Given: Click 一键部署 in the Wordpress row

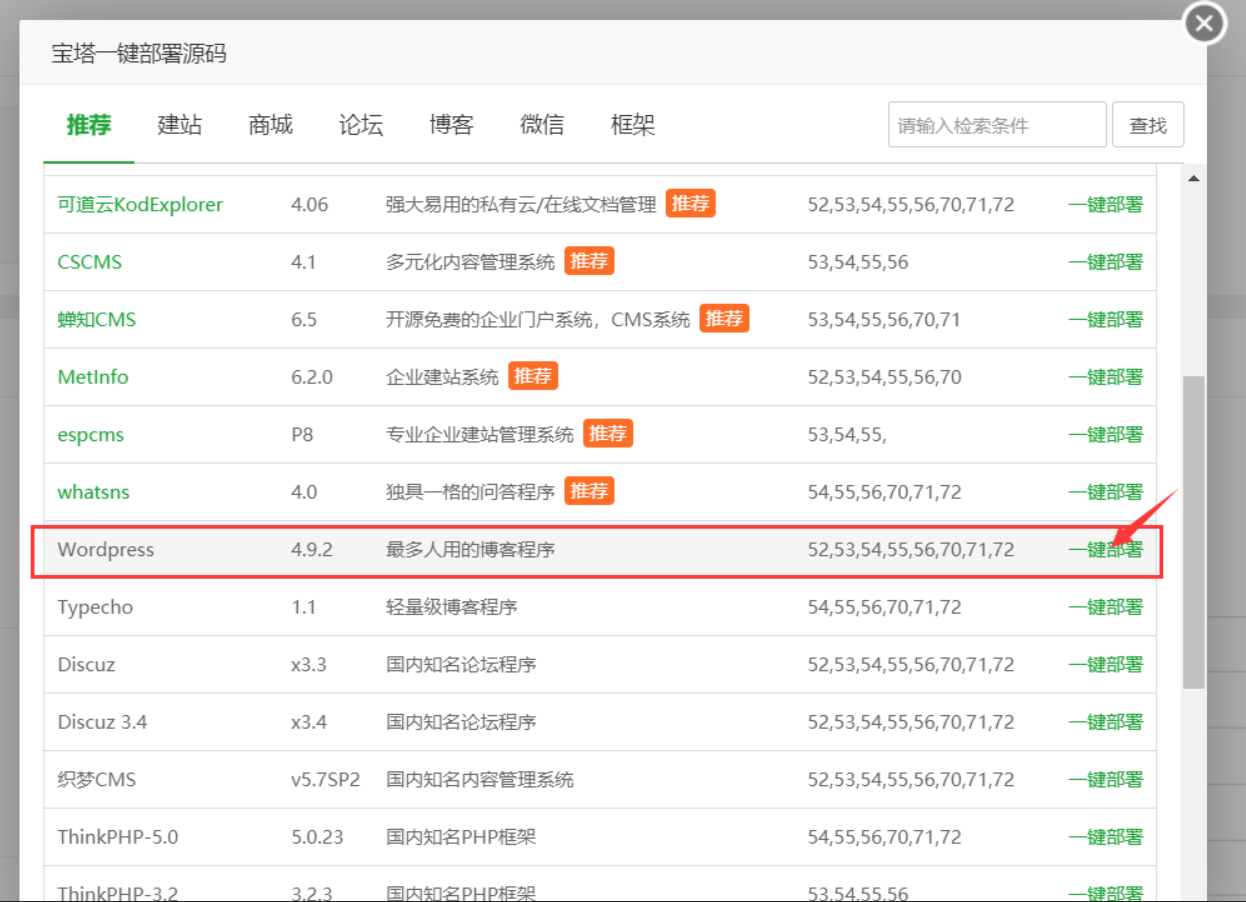Looking at the screenshot, I should coord(1105,550).
